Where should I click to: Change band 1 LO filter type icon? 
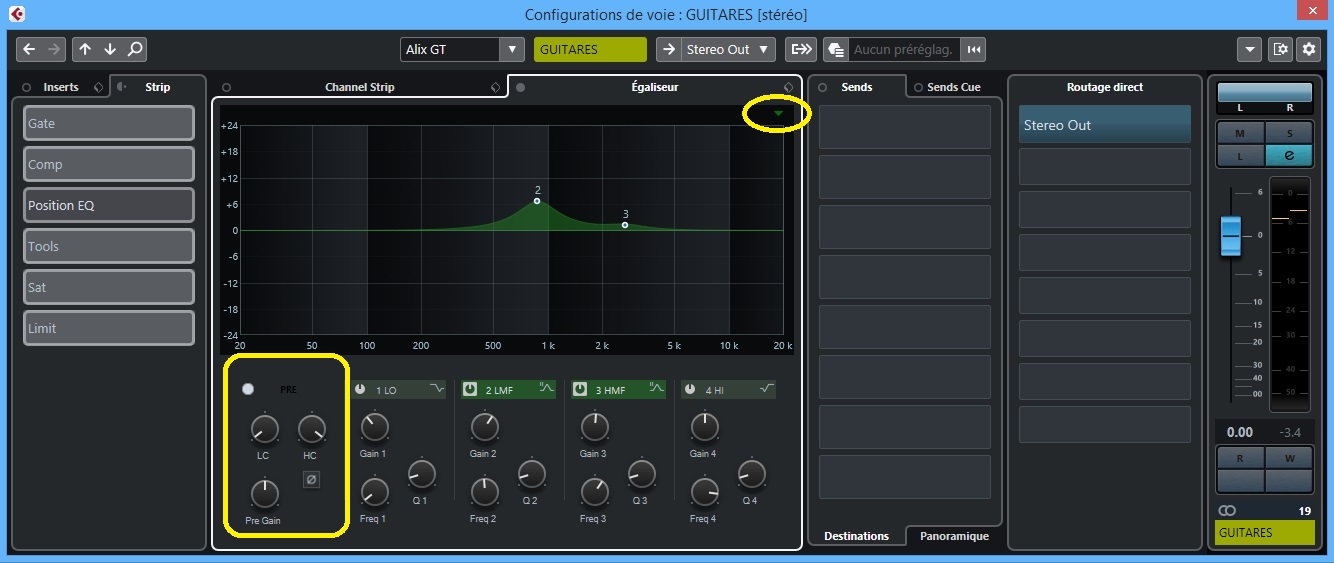(437, 389)
